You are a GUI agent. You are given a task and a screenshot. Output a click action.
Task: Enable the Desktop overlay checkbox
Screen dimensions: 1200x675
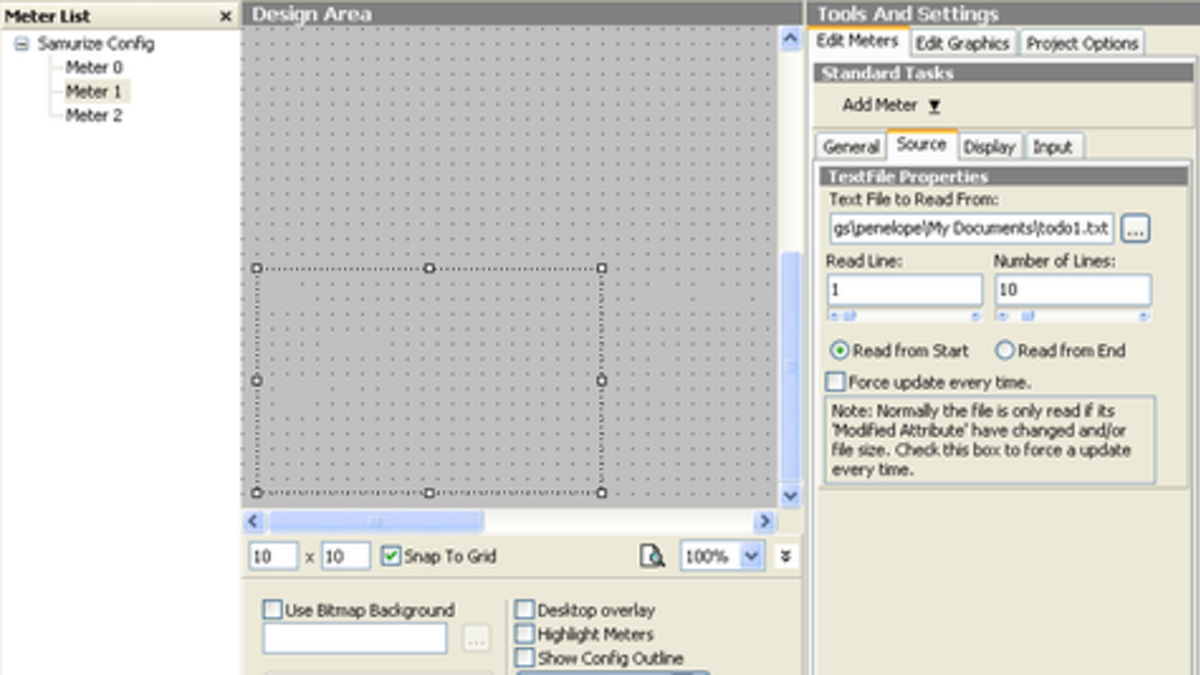[x=525, y=610]
